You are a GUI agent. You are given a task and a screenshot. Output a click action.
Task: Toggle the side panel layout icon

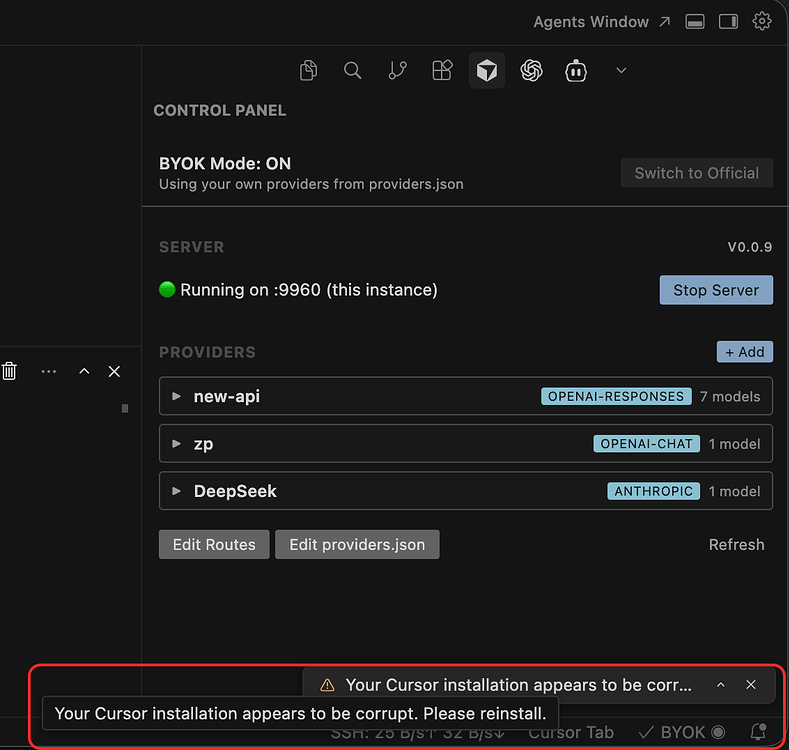pos(728,22)
